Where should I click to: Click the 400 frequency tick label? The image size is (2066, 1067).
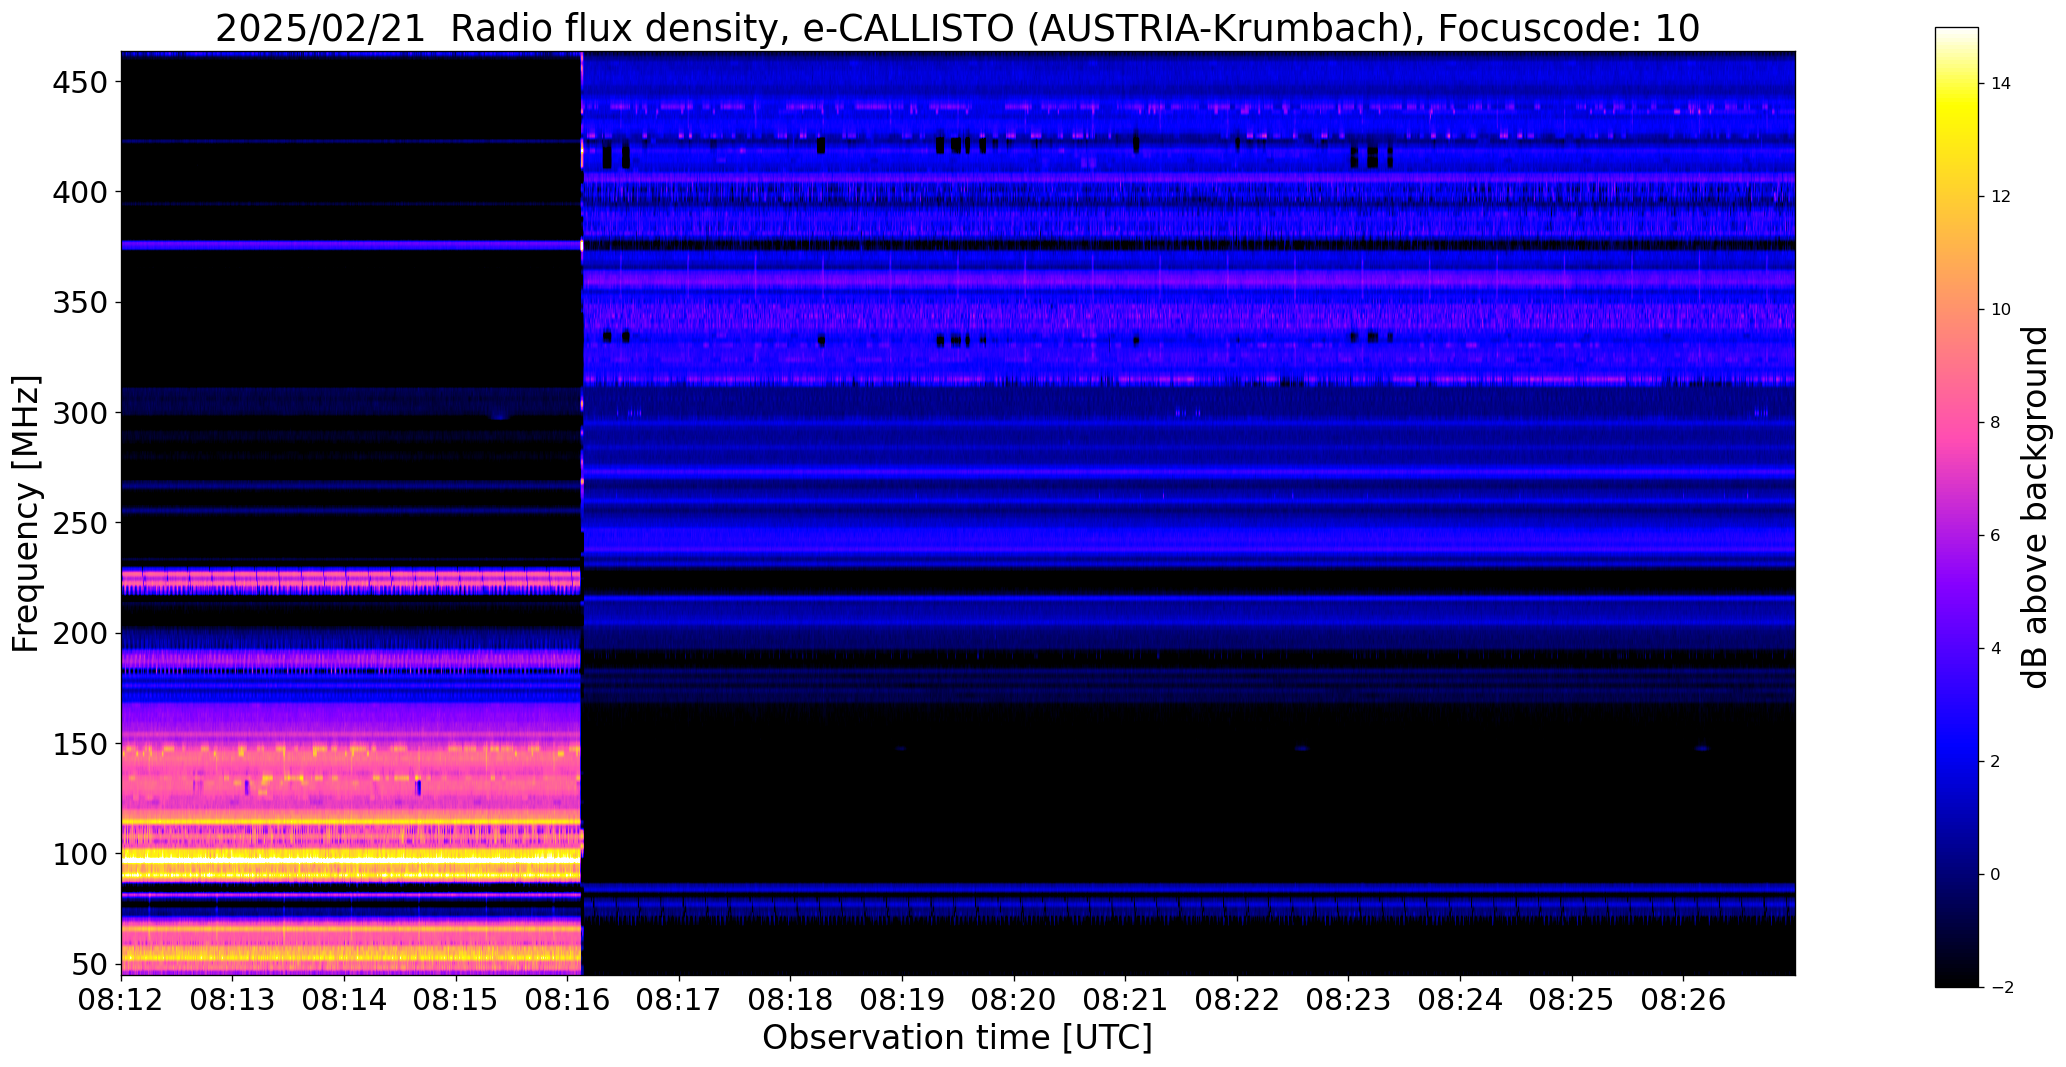pyautogui.click(x=78, y=192)
